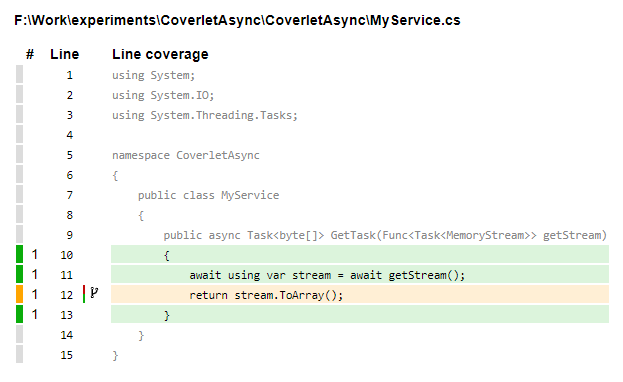Click the 'using System.Threading.Tasks;' line
The height and width of the screenshot is (382, 623).
[205, 115]
